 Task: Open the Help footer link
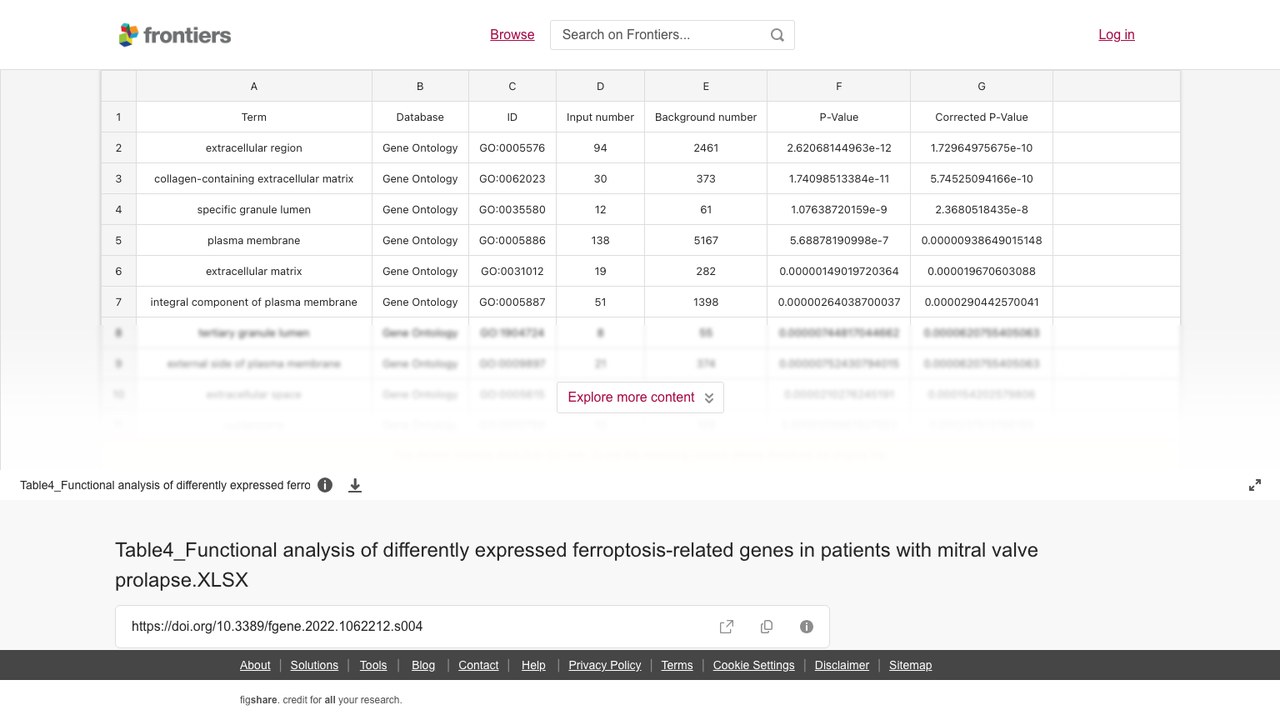[533, 665]
